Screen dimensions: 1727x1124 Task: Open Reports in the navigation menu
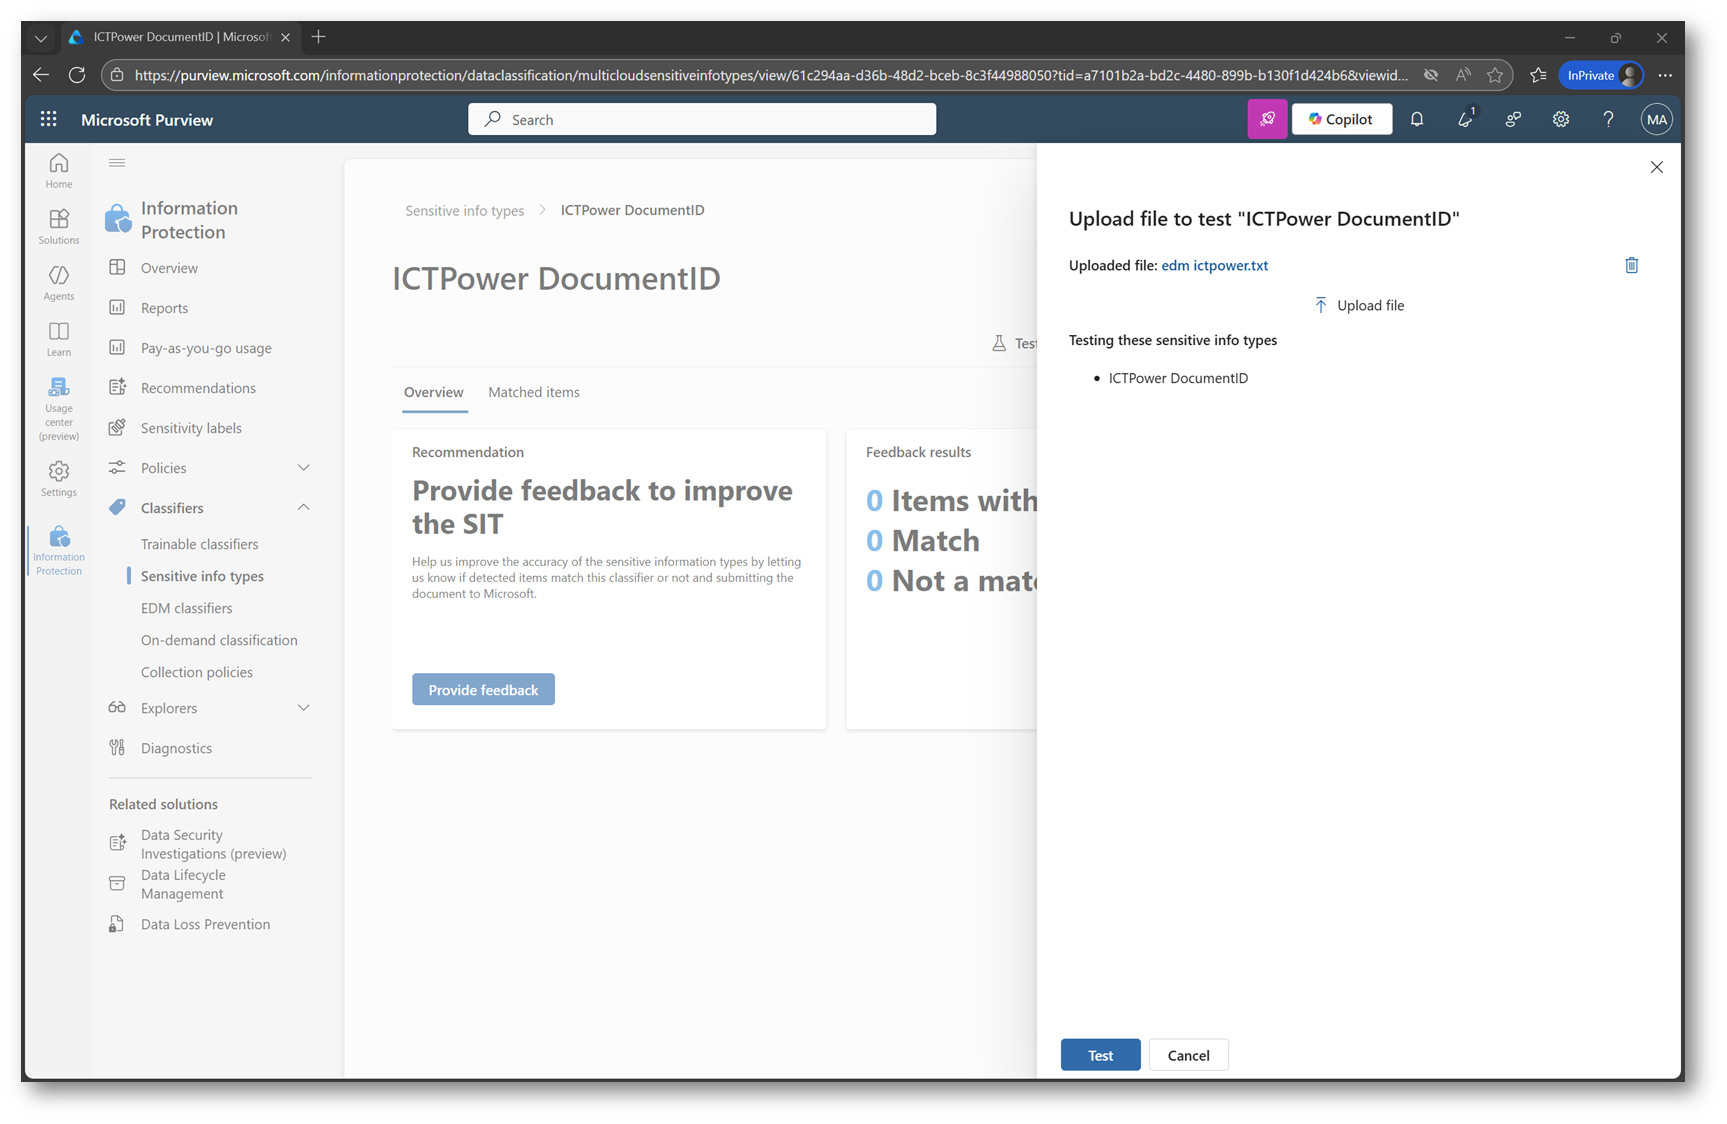click(164, 308)
